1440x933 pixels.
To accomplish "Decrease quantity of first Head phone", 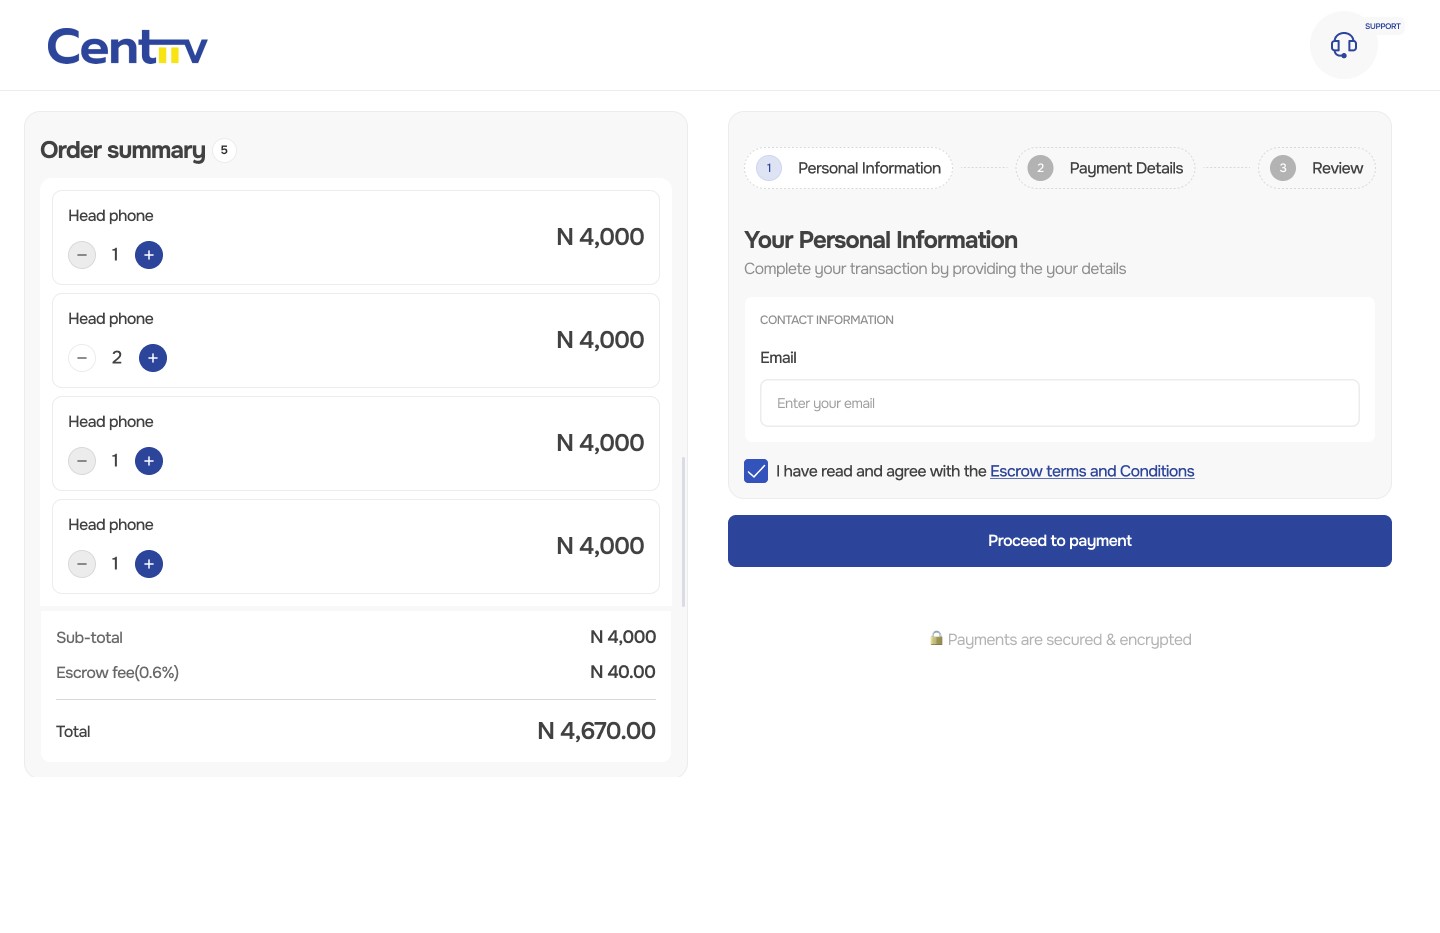I will coord(82,255).
